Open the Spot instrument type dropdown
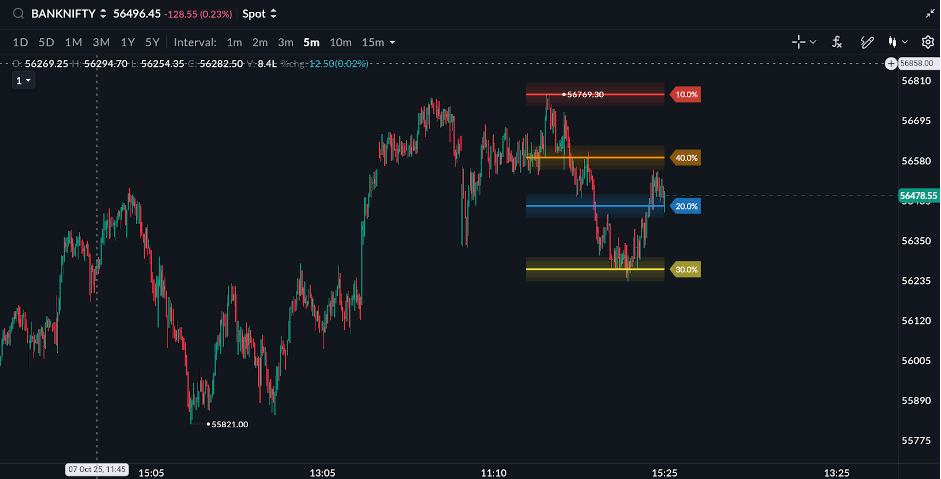Viewport: 941px width, 479px height. point(260,14)
